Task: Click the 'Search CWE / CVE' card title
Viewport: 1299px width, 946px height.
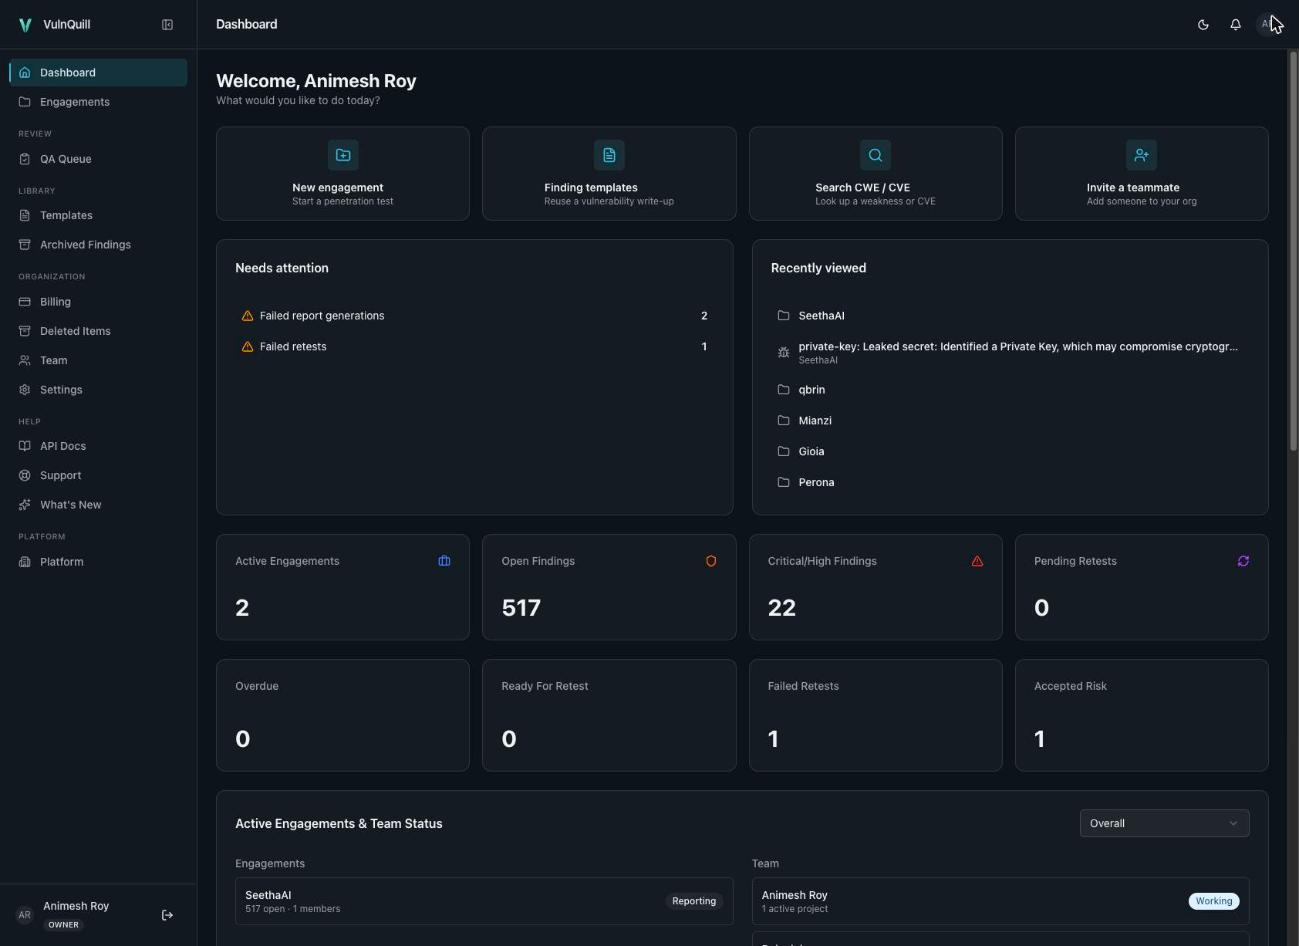Action: pyautogui.click(x=862, y=187)
